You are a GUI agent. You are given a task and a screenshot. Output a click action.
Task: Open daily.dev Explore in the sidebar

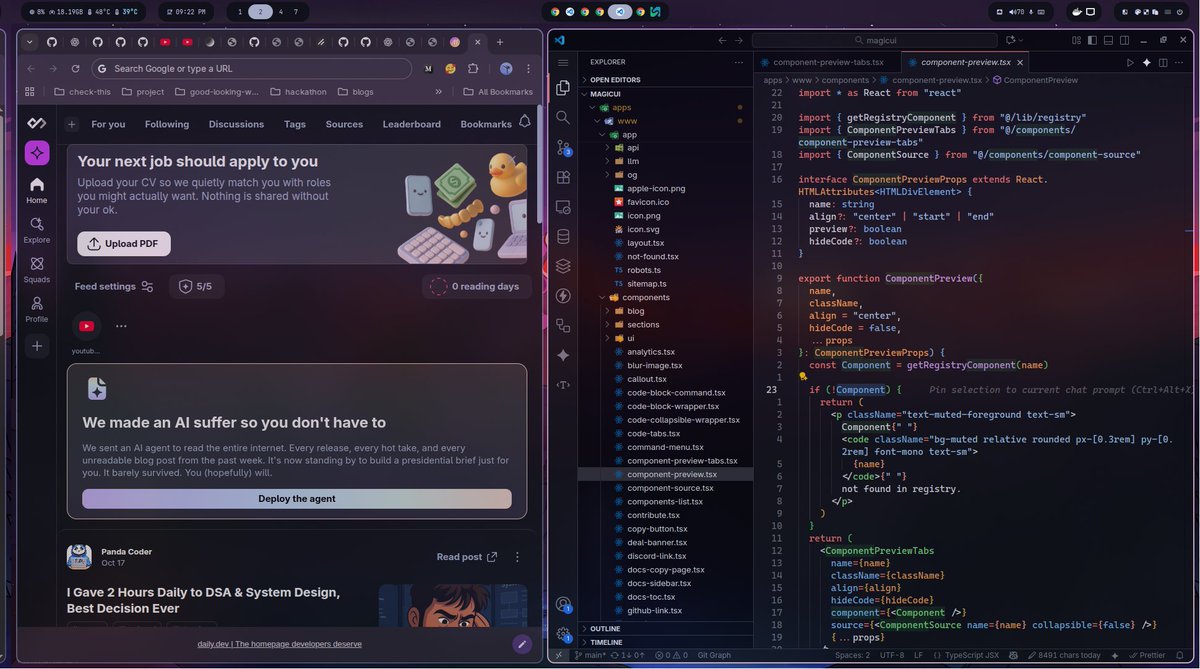pyautogui.click(x=37, y=230)
